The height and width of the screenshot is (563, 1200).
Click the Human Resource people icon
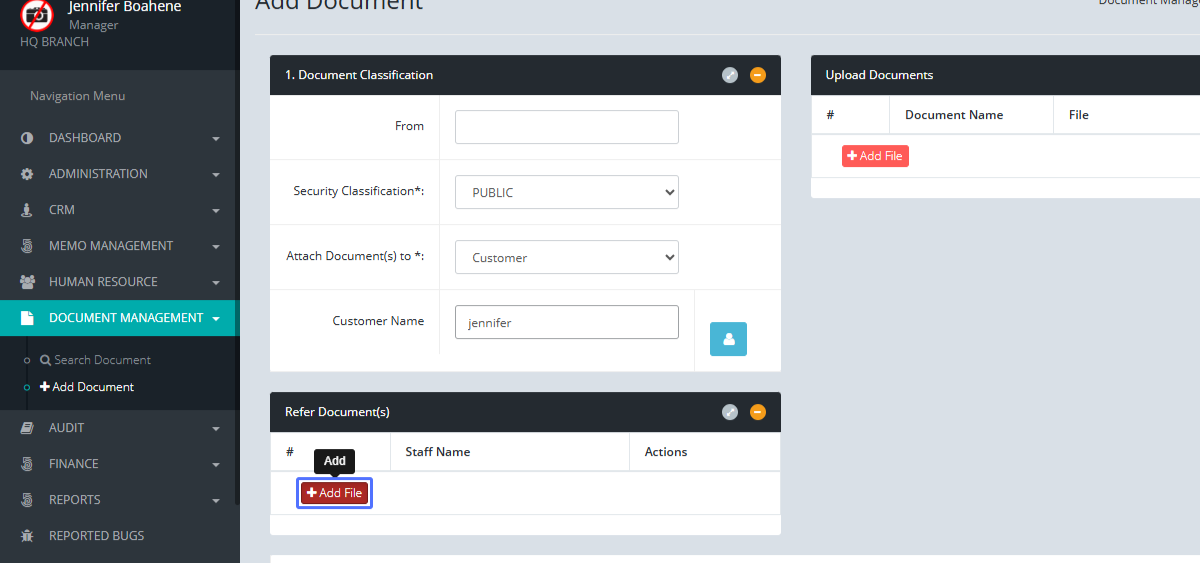pos(27,282)
